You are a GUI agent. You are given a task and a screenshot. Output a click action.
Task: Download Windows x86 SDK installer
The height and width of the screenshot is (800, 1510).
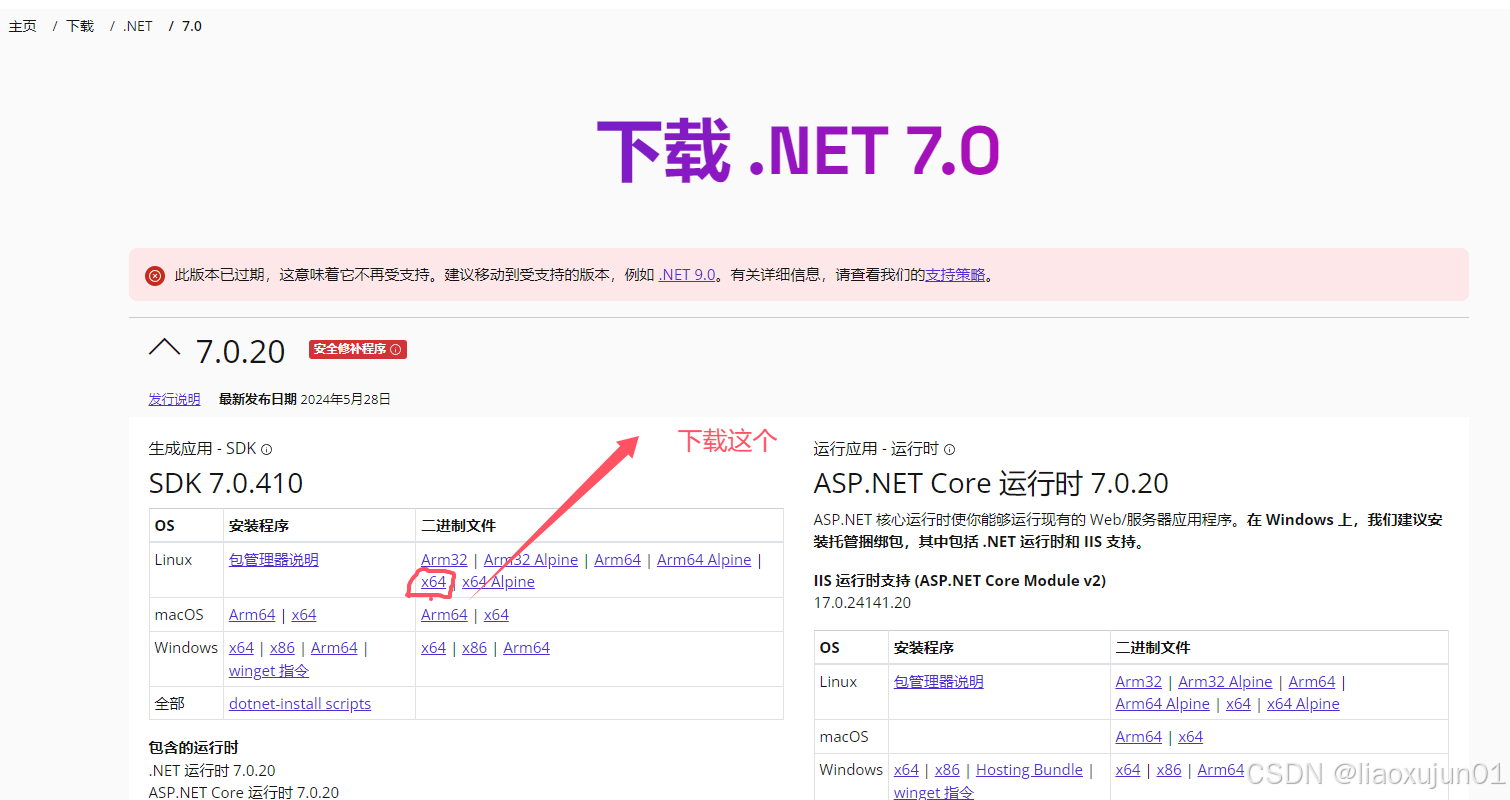coord(282,647)
